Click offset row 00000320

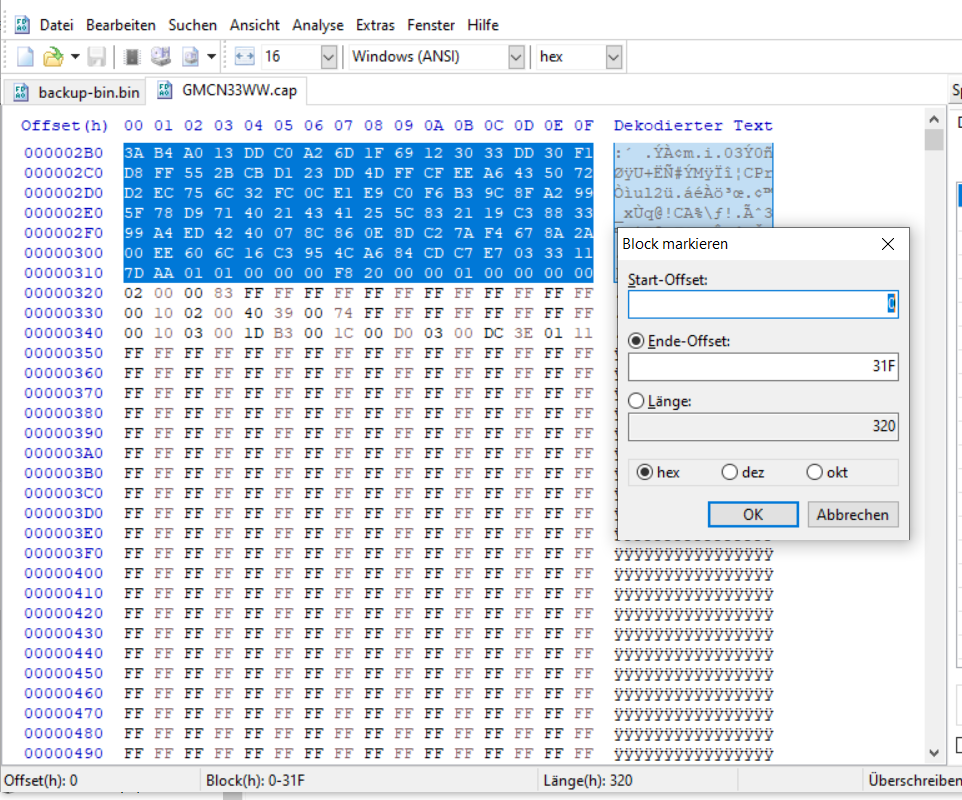64,293
